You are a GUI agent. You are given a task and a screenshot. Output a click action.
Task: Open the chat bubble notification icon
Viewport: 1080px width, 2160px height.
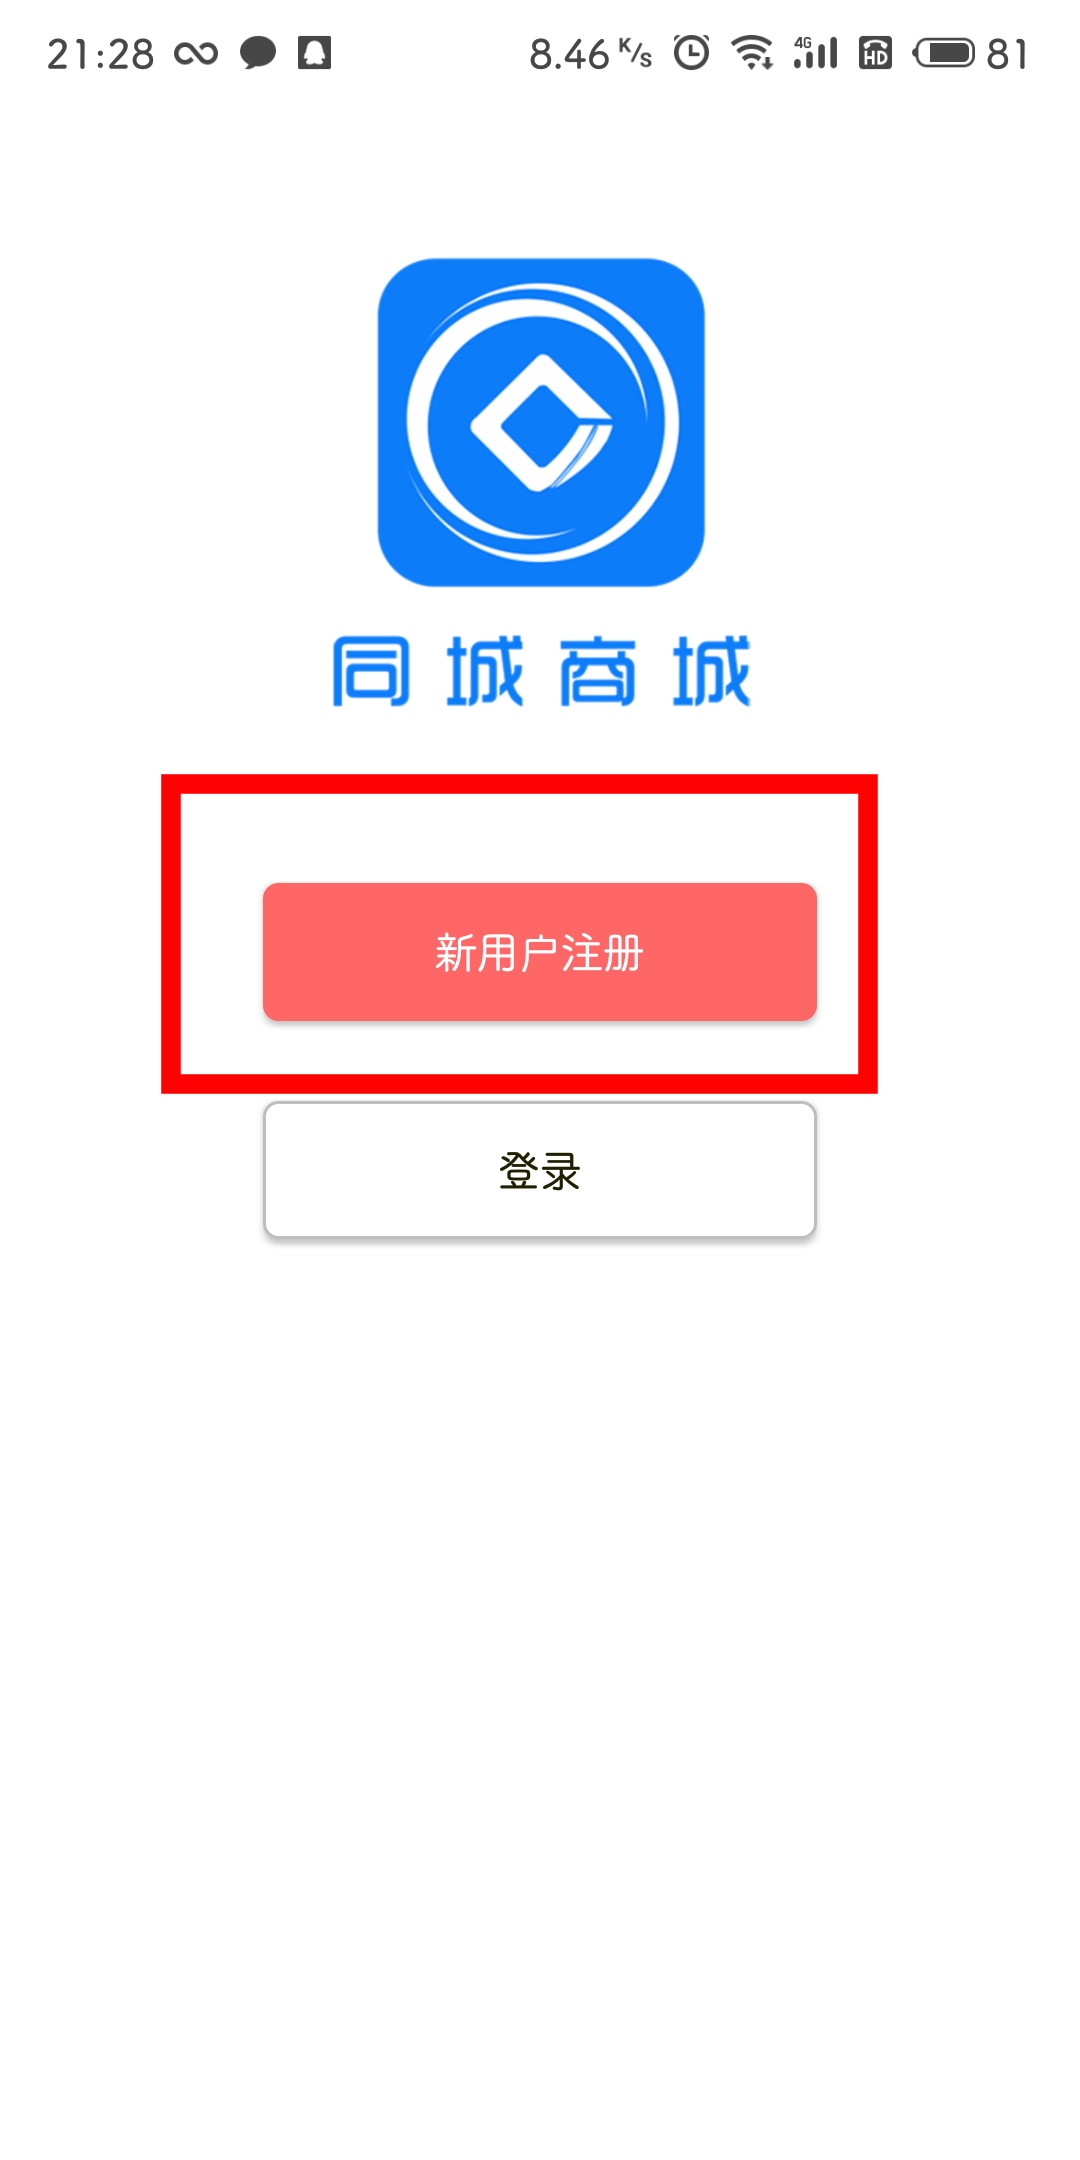click(x=258, y=53)
